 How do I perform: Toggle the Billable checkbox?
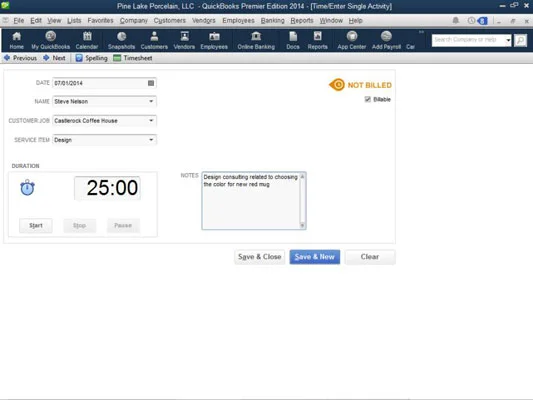coord(367,99)
